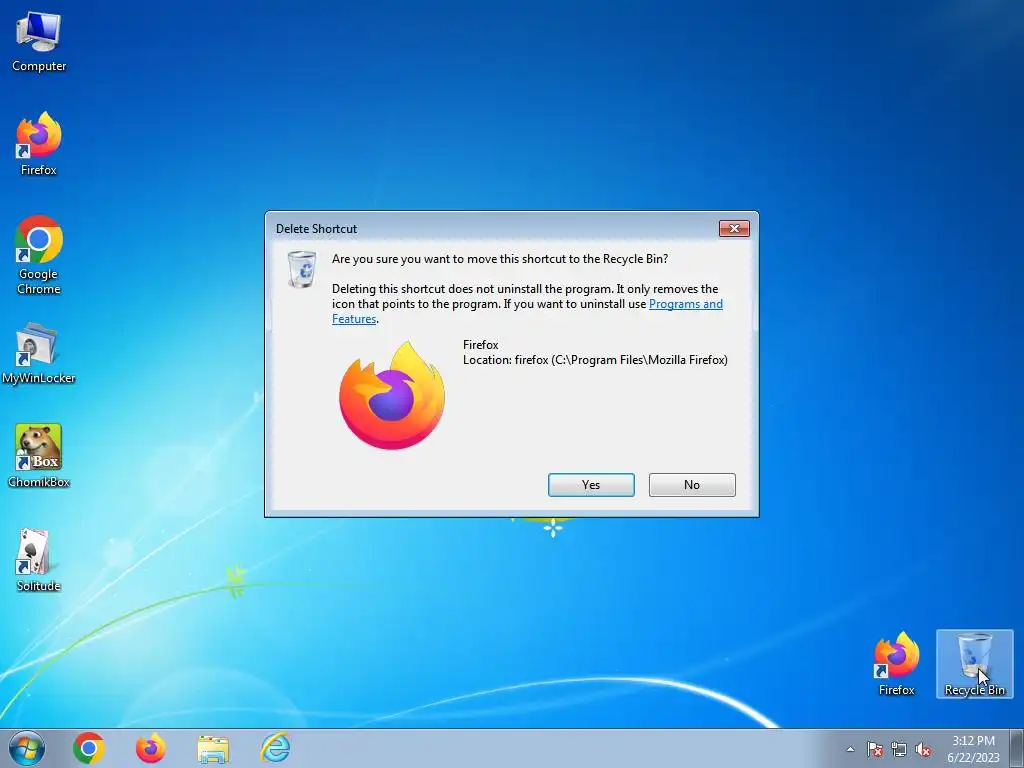Screen dimensions: 1024x768
Task: Click the large Firefox logo in the dialog
Action: coord(392,395)
